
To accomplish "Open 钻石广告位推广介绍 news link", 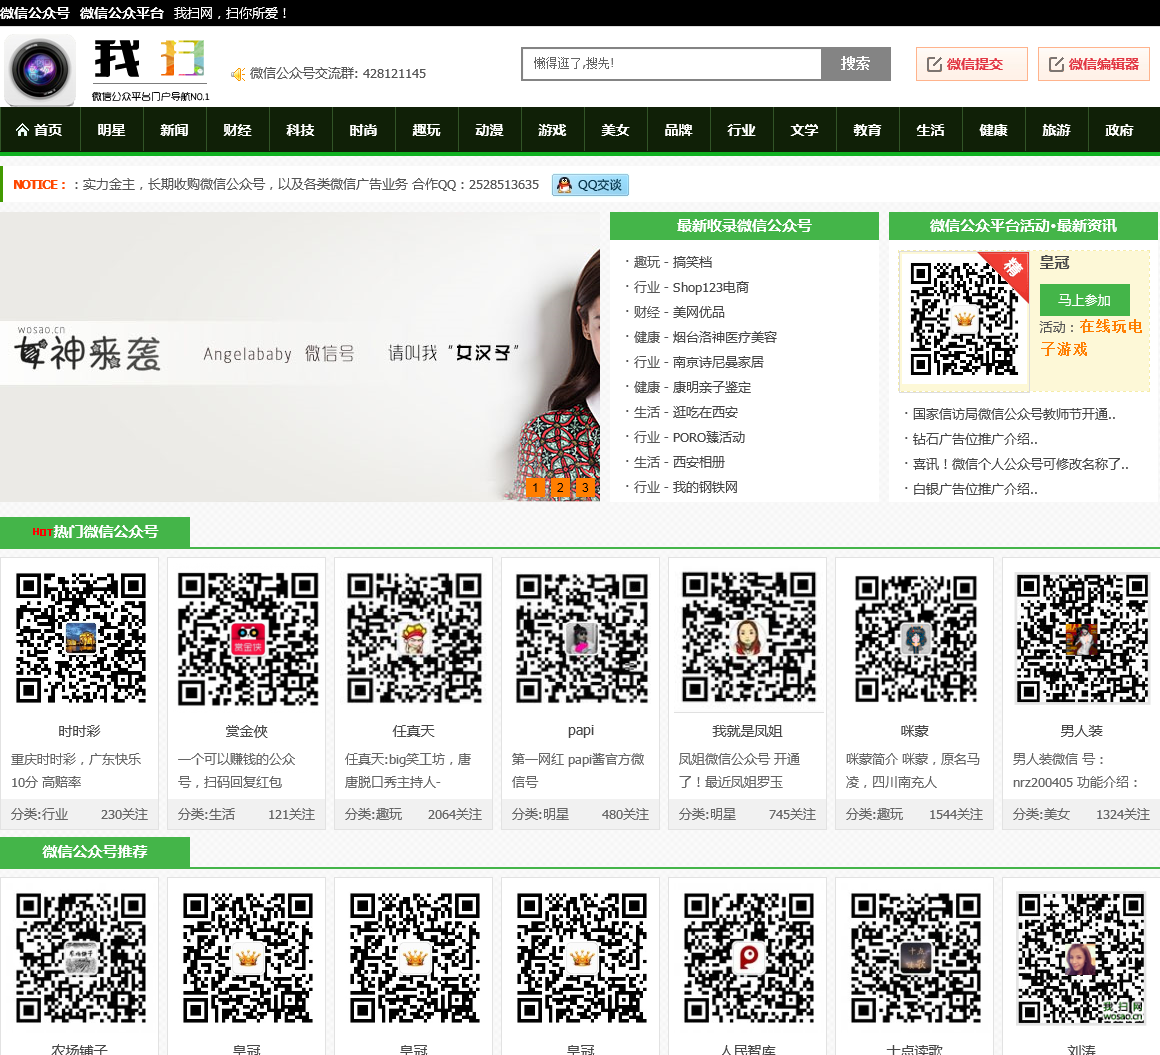I will point(974,439).
